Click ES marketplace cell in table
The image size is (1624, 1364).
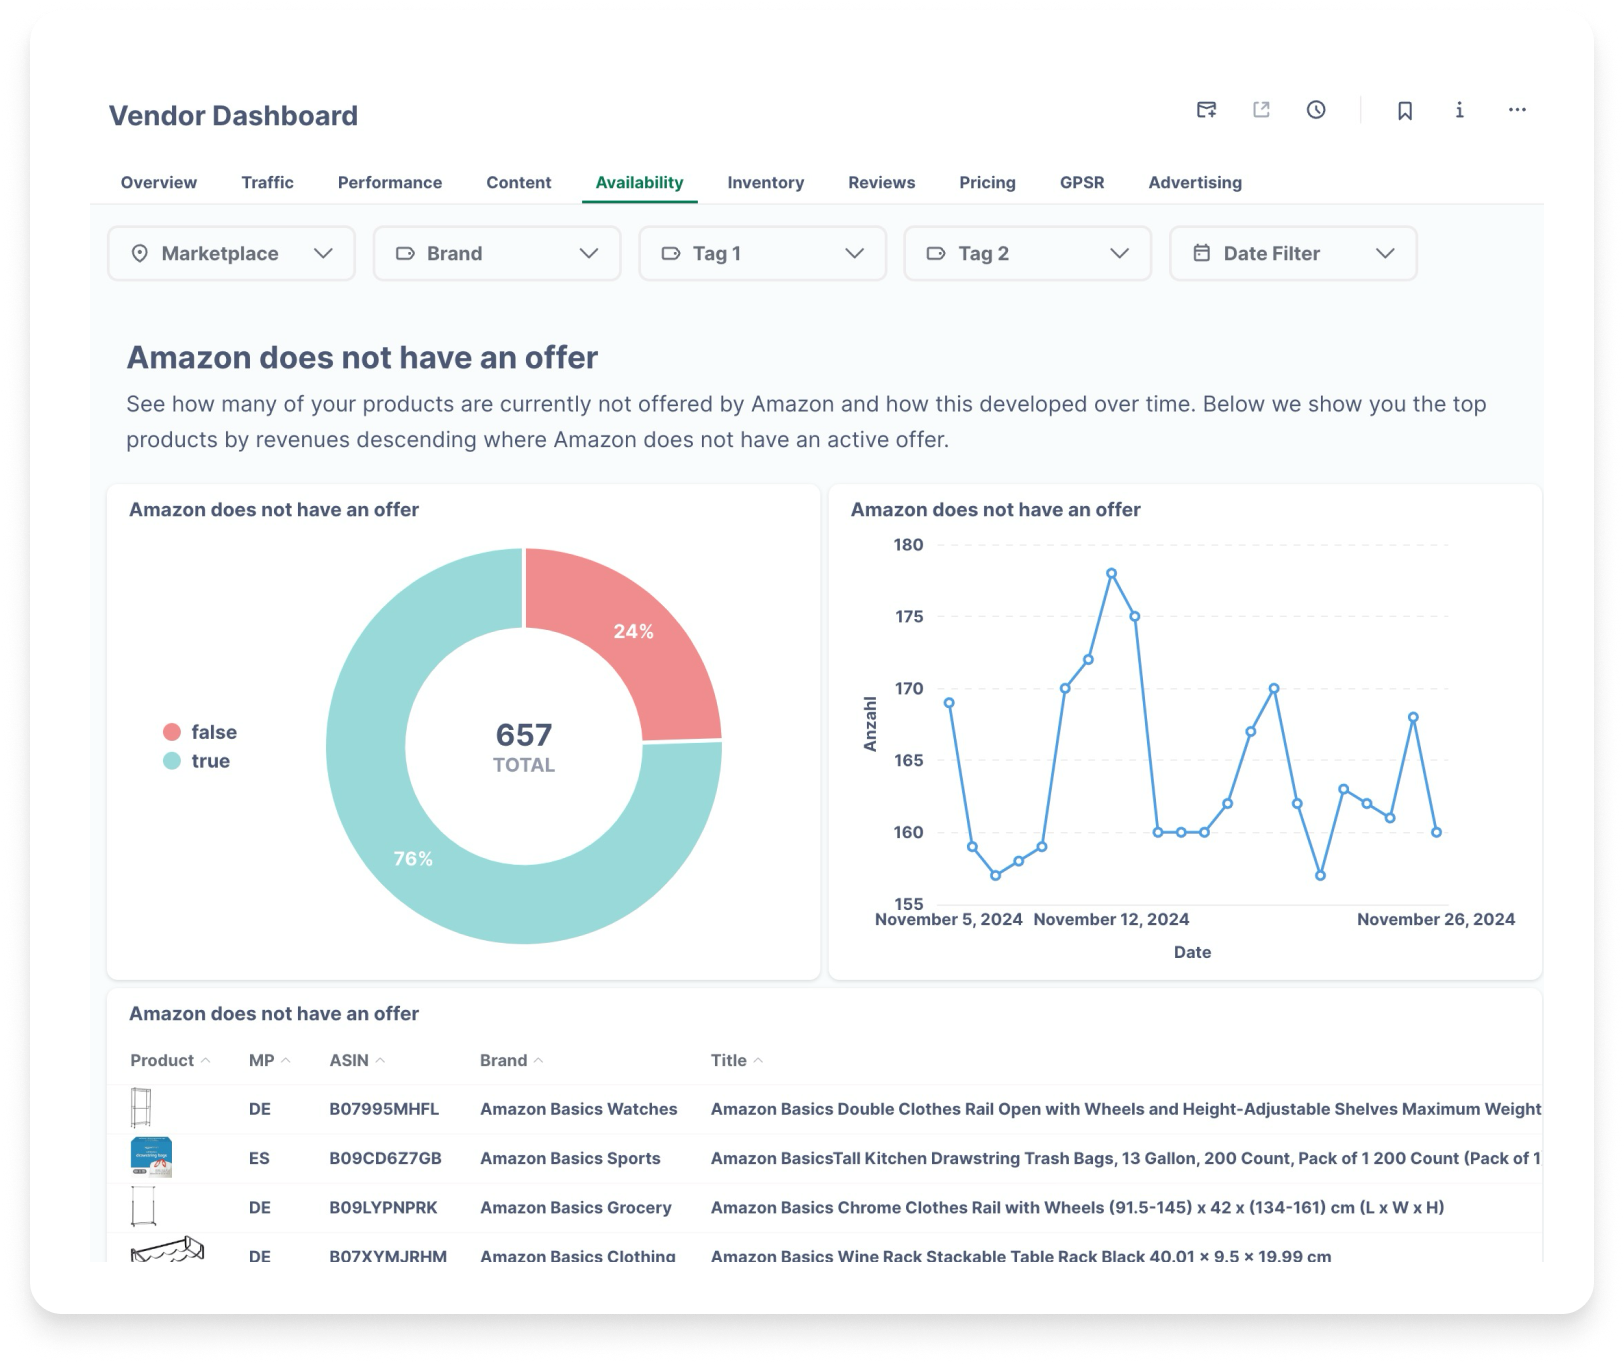click(x=259, y=1158)
